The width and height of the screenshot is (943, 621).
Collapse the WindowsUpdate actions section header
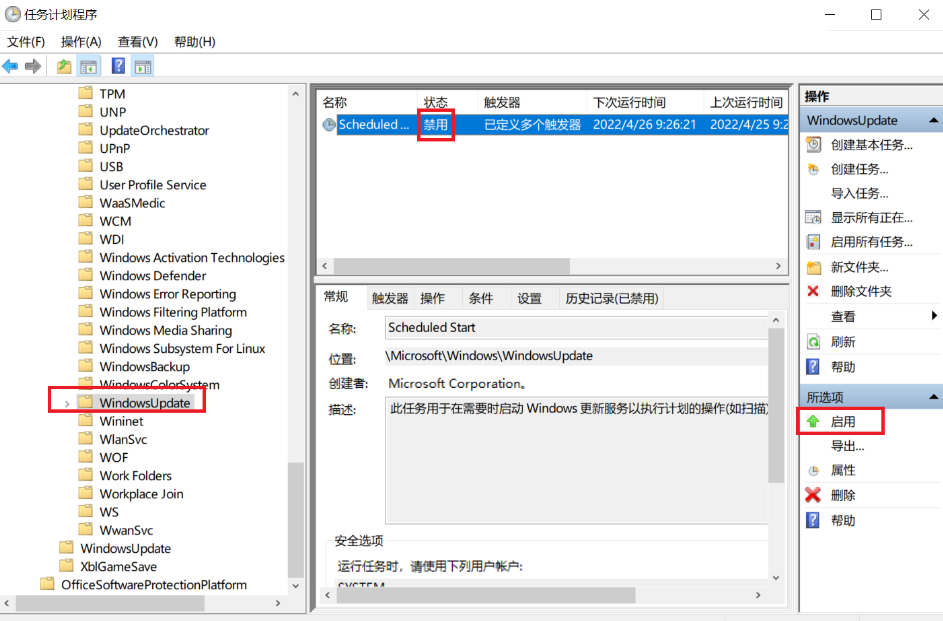pyautogui.click(x=933, y=121)
